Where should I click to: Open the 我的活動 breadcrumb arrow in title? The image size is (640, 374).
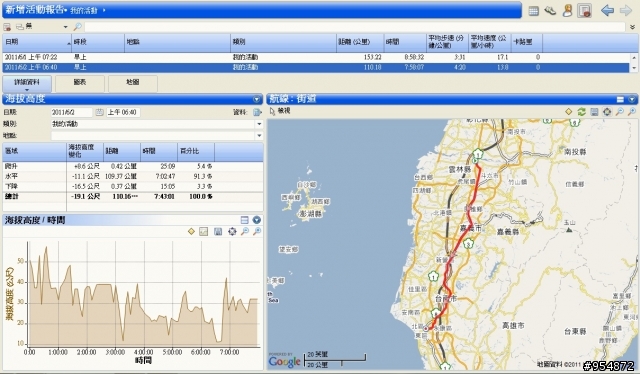[x=104, y=10]
